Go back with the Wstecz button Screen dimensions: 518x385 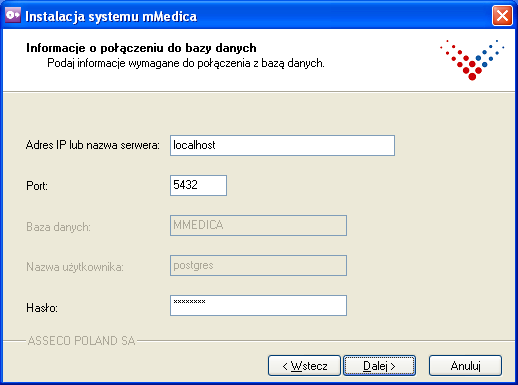304,366
